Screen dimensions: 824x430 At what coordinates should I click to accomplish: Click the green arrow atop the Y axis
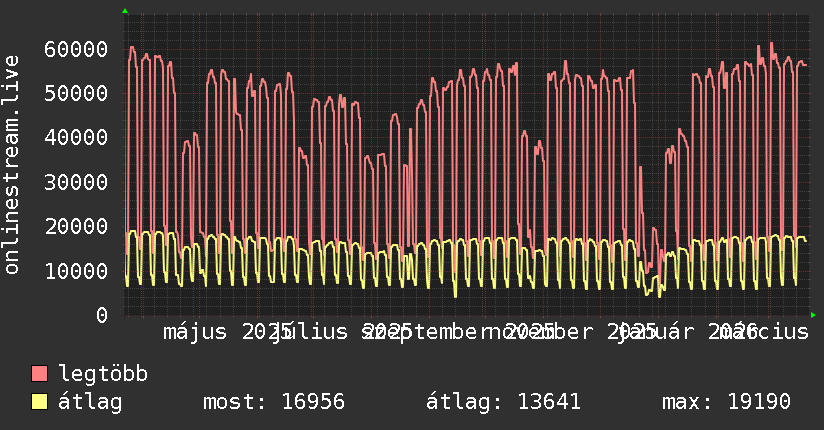[x=125, y=11]
